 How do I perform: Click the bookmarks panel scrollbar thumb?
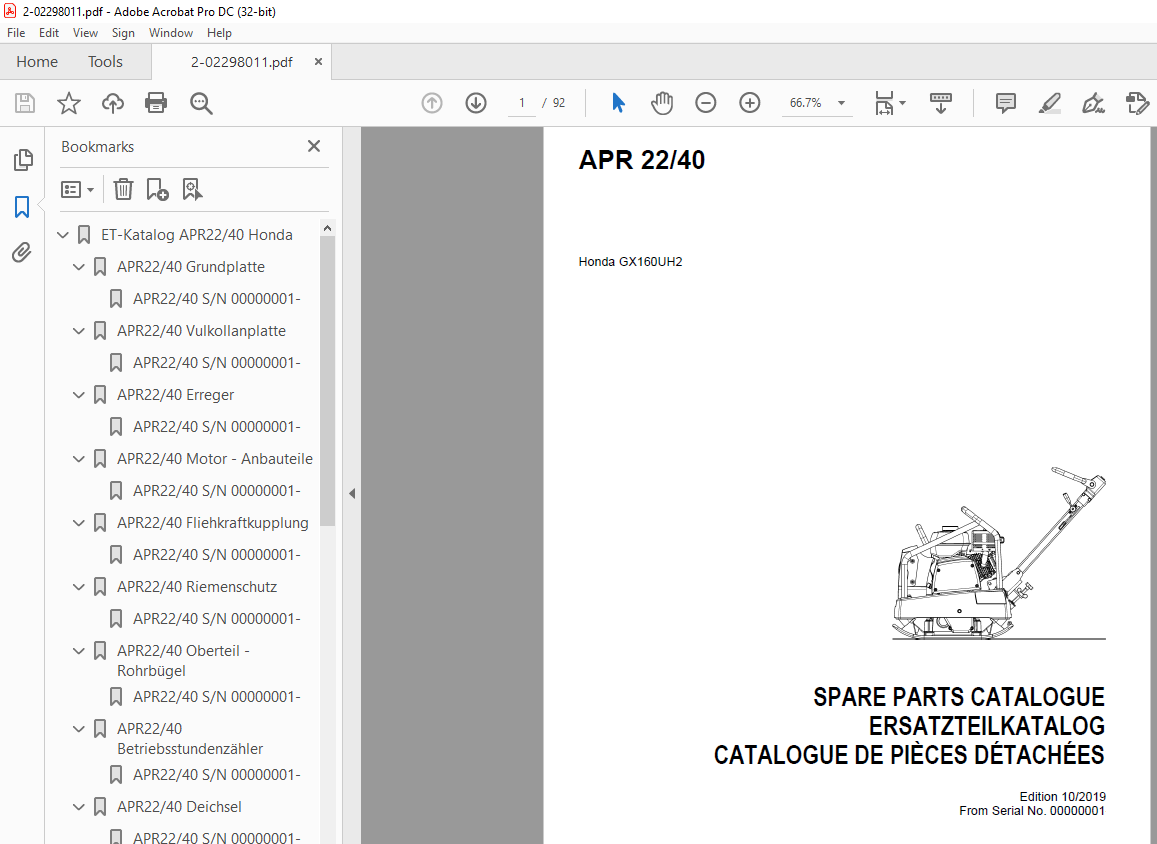328,381
